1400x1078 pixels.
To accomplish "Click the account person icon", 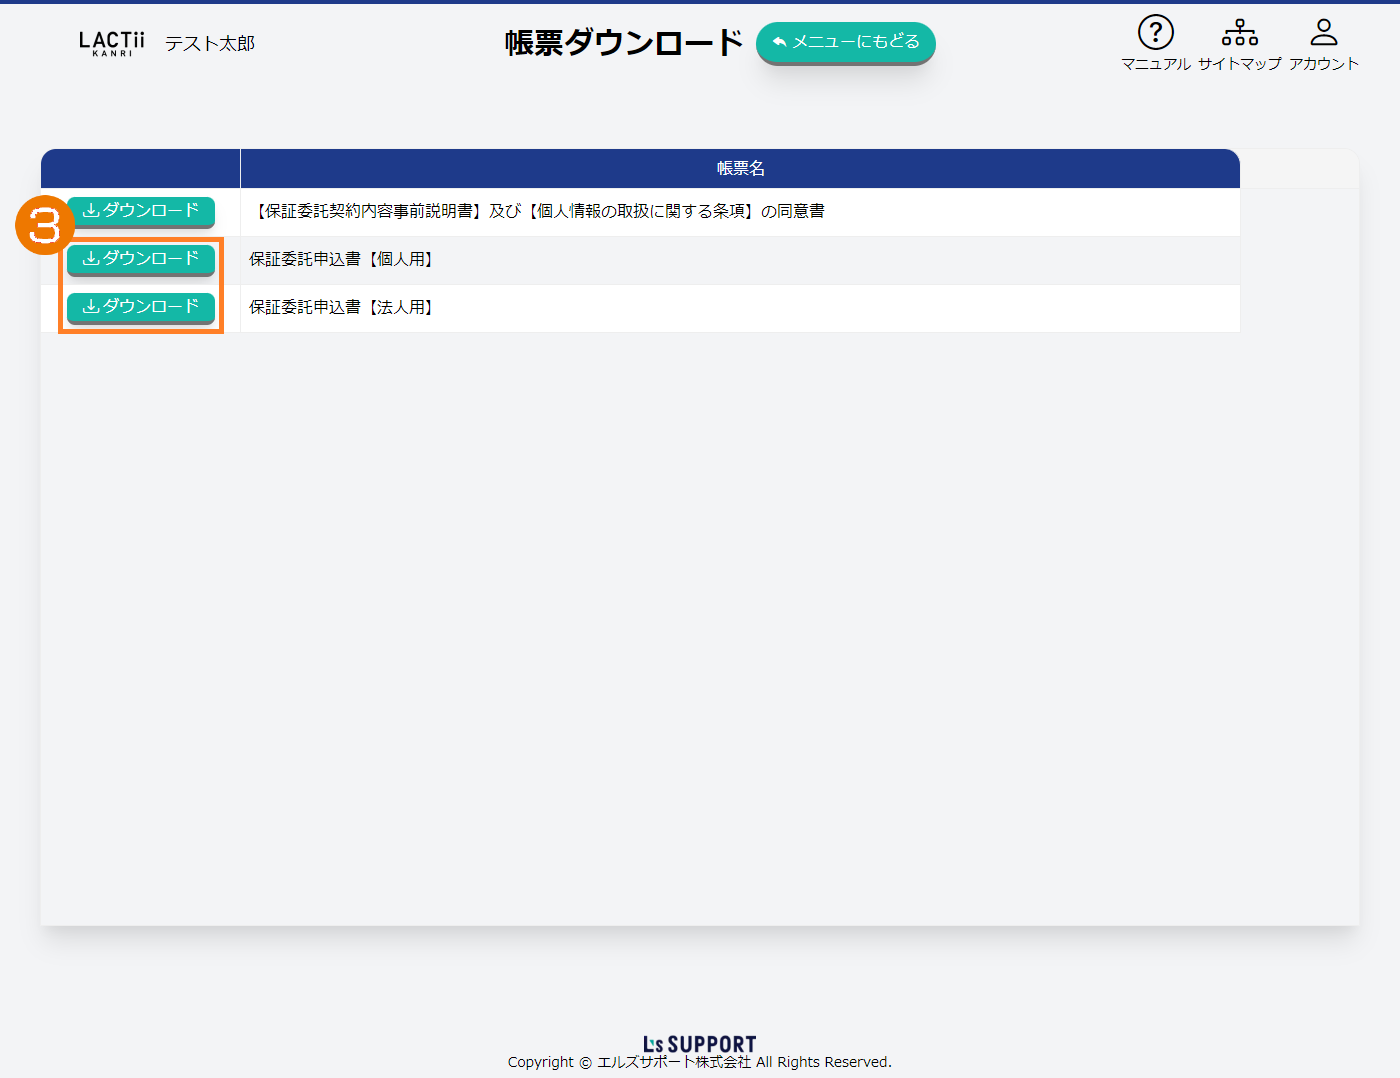I will pyautogui.click(x=1323, y=32).
